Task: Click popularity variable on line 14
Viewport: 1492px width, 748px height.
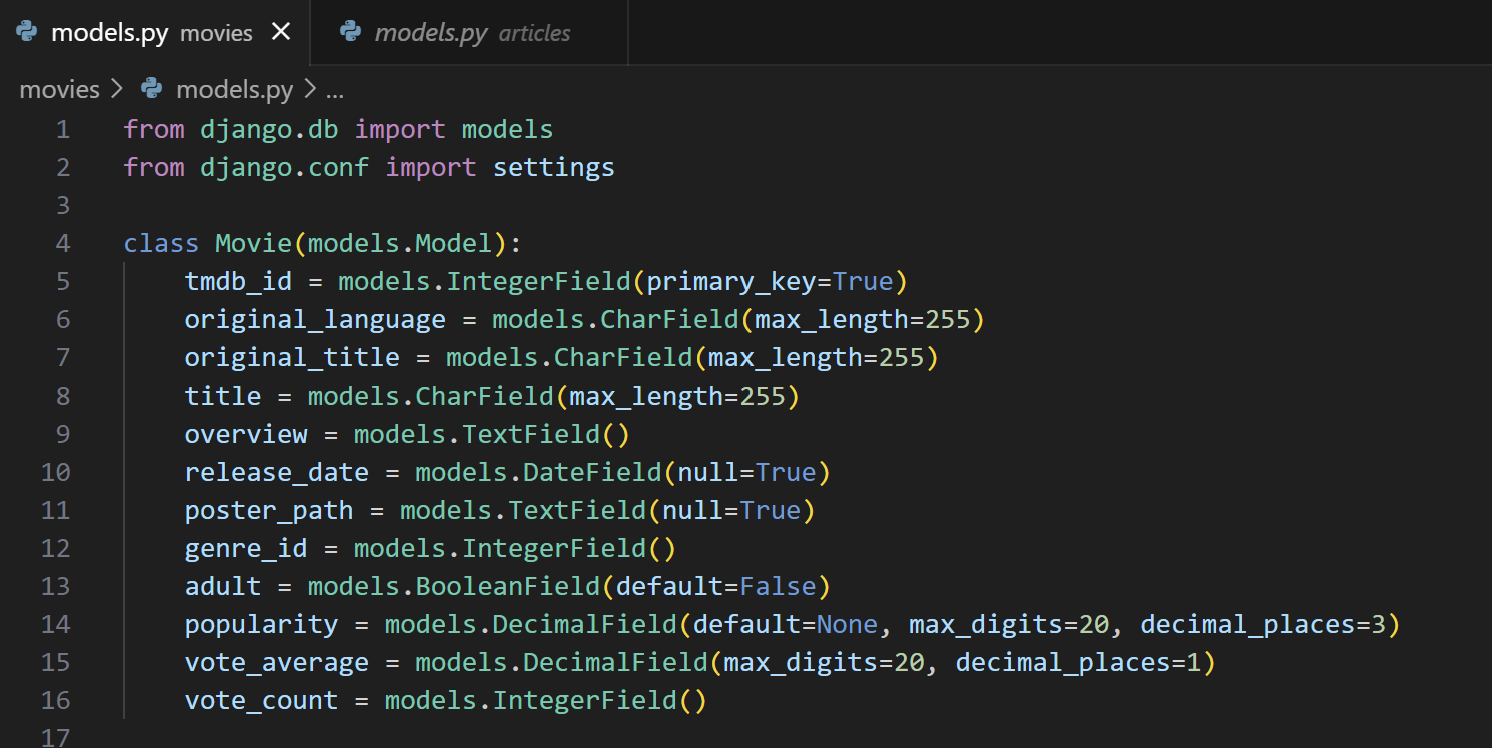Action: 261,625
